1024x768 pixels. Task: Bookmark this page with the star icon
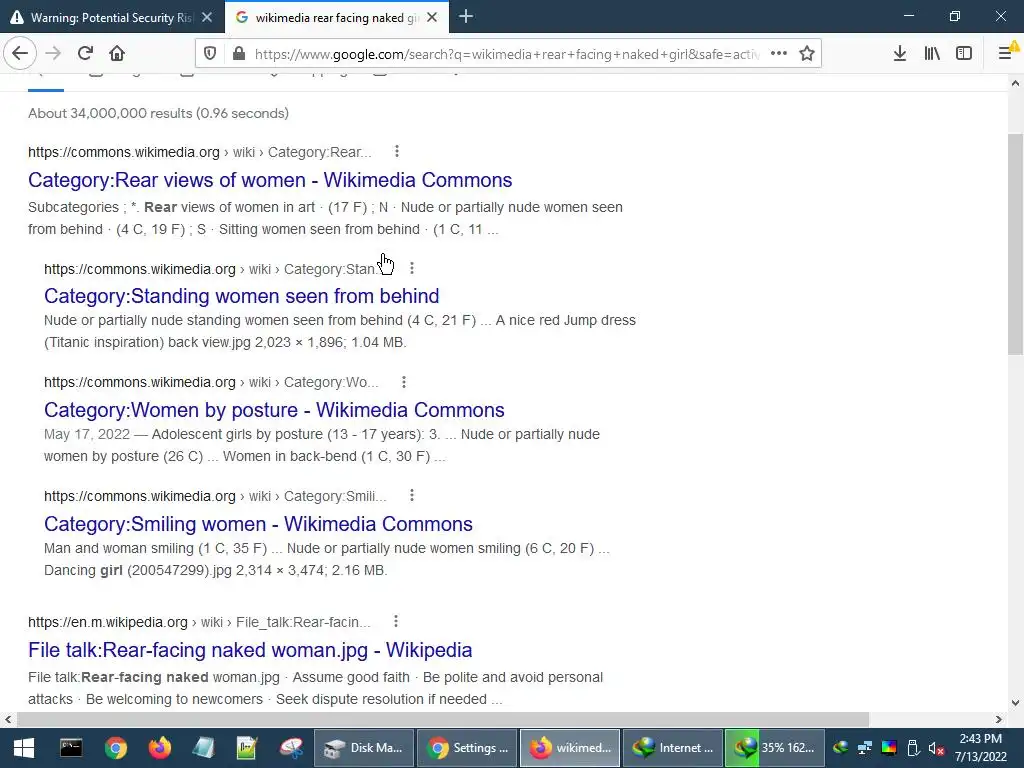[807, 54]
